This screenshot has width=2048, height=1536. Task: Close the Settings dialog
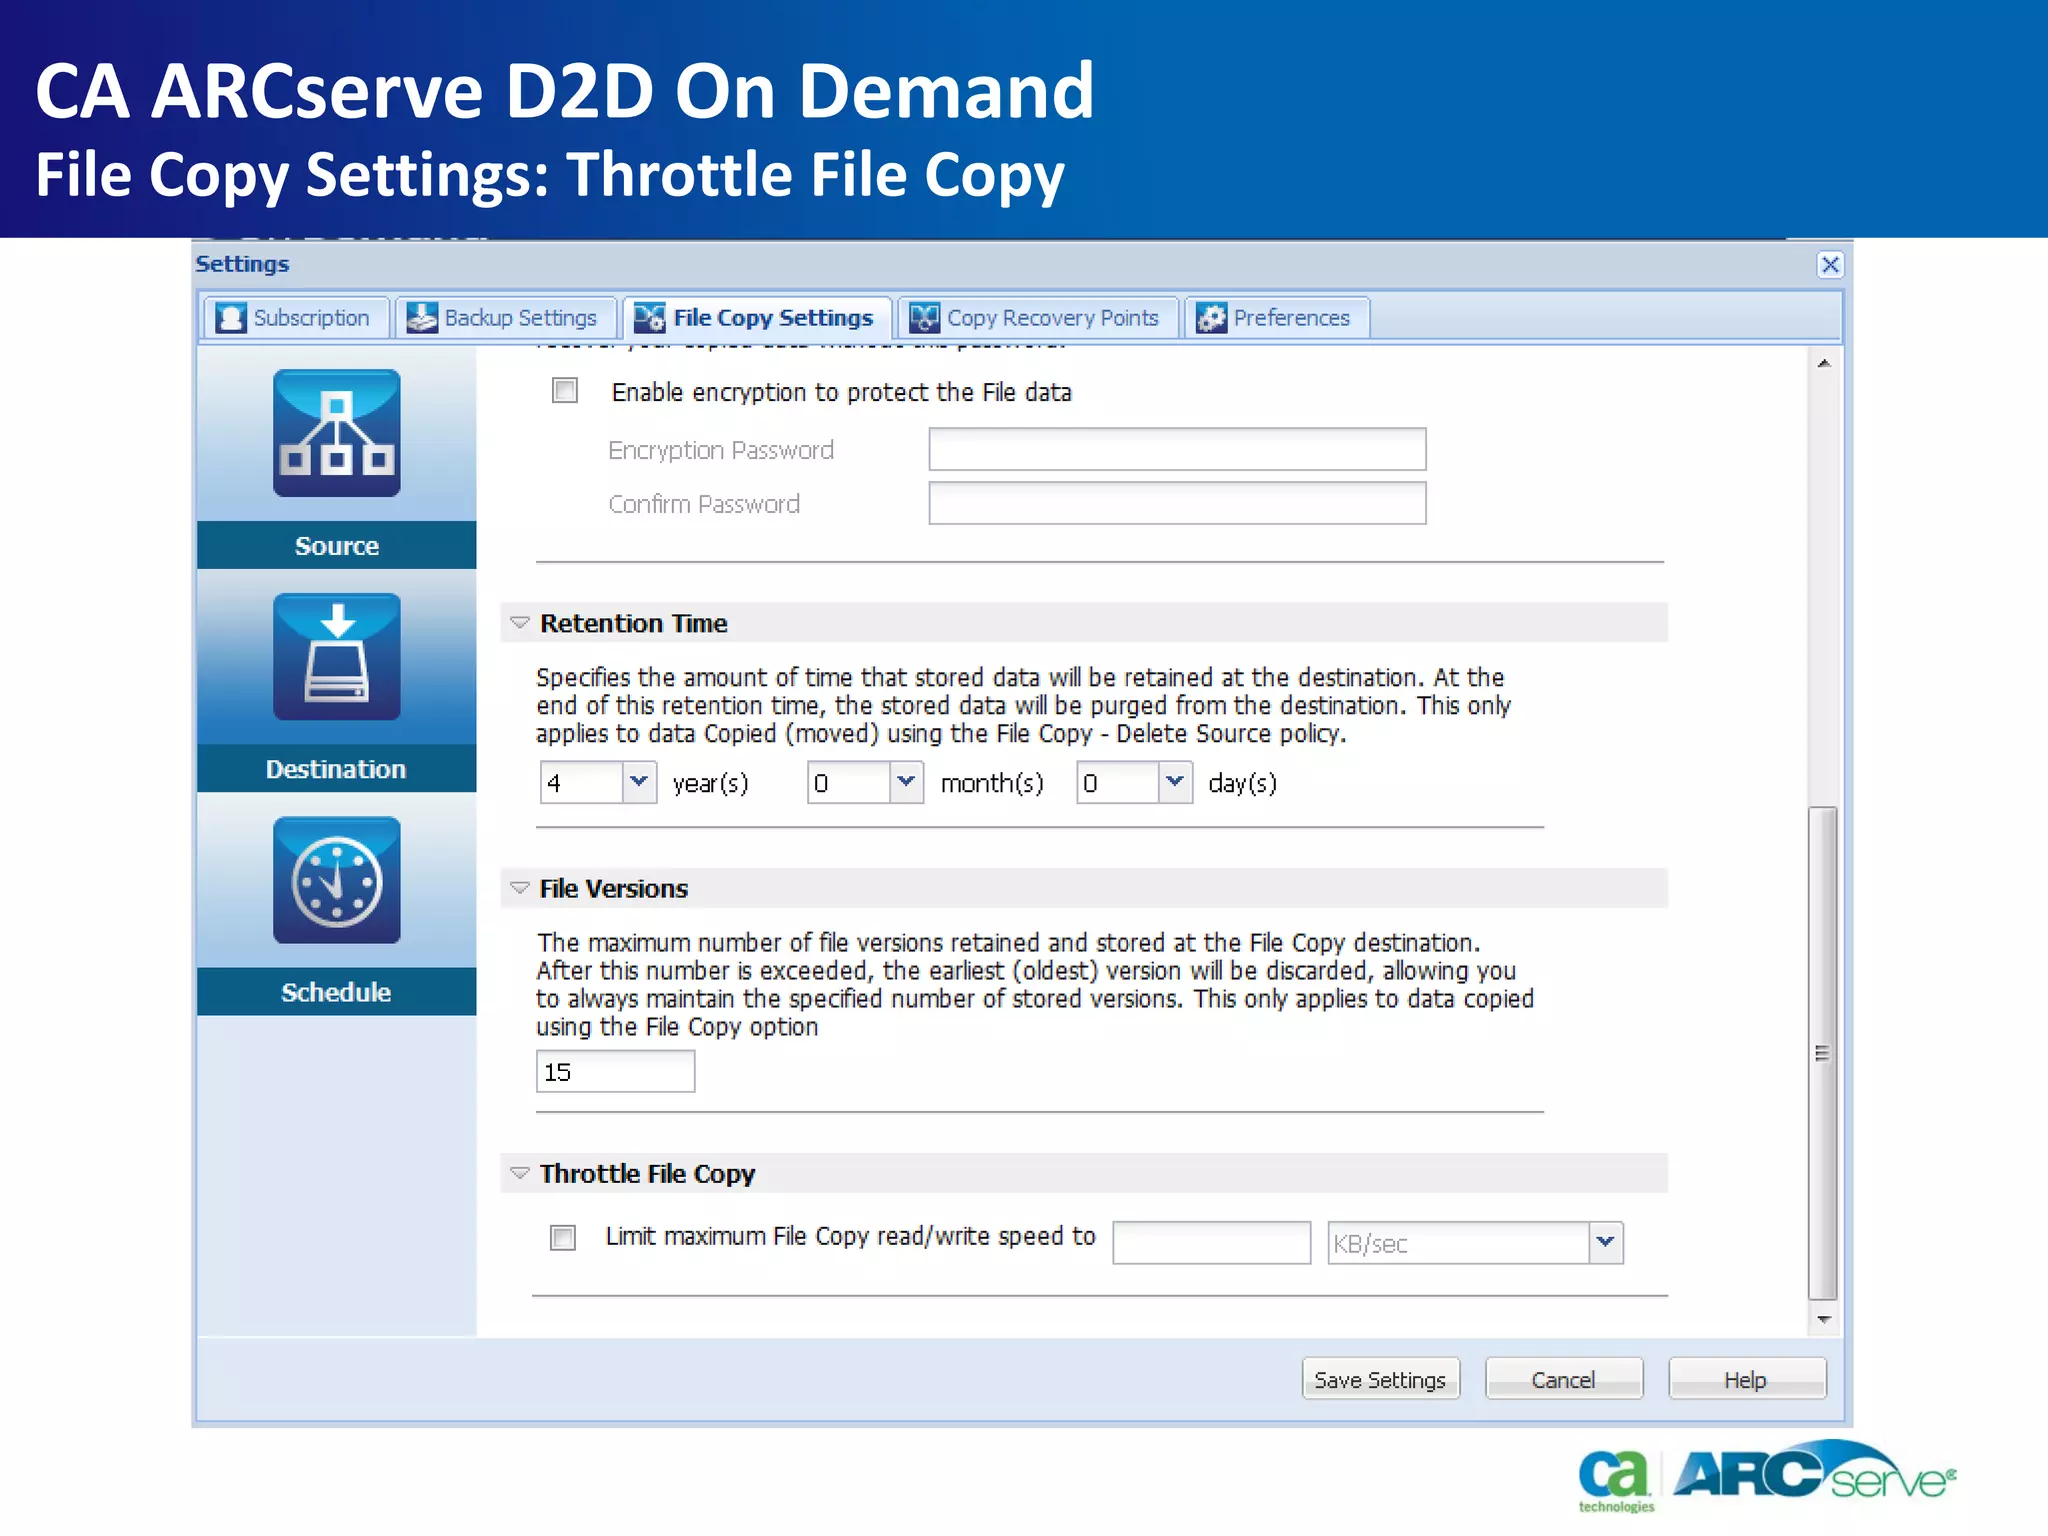coord(1830,265)
